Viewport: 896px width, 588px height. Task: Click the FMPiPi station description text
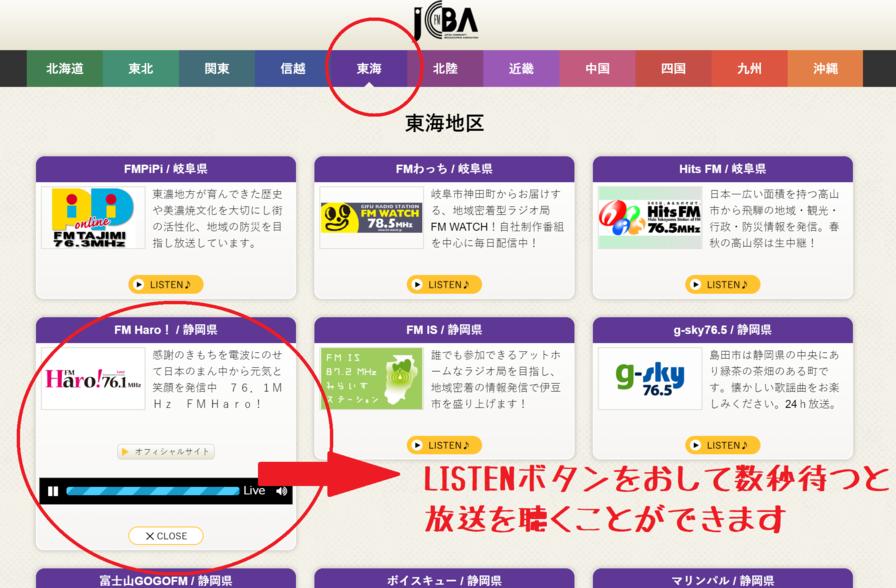[217, 218]
